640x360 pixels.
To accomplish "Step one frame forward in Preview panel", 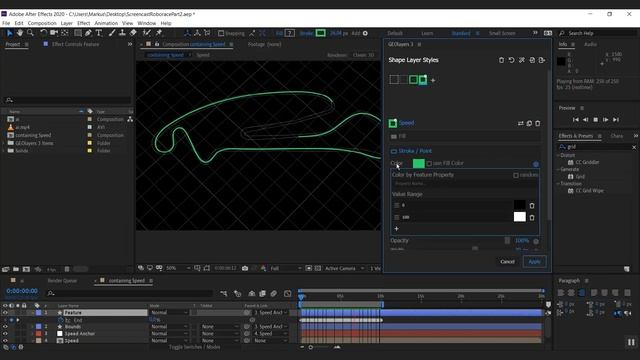I will pos(606,120).
